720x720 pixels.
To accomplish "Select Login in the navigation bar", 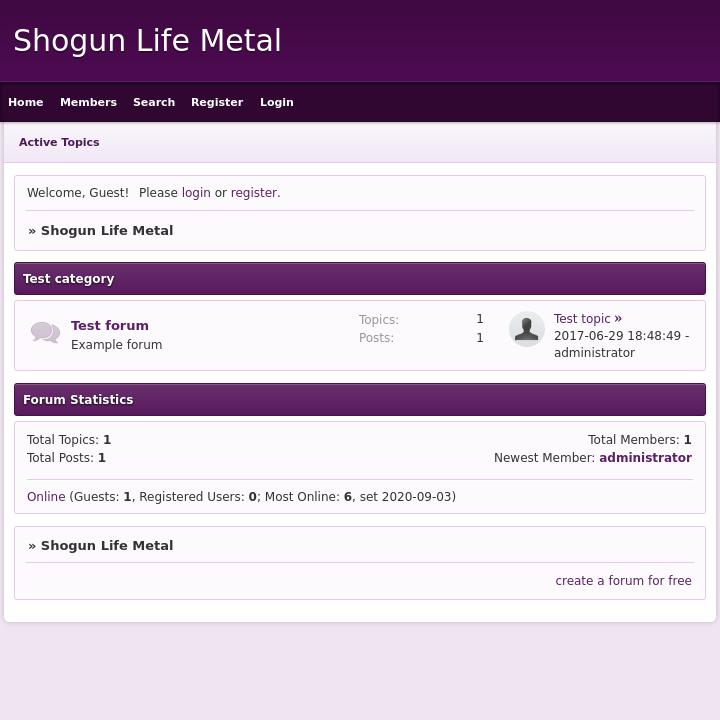I will pyautogui.click(x=277, y=102).
